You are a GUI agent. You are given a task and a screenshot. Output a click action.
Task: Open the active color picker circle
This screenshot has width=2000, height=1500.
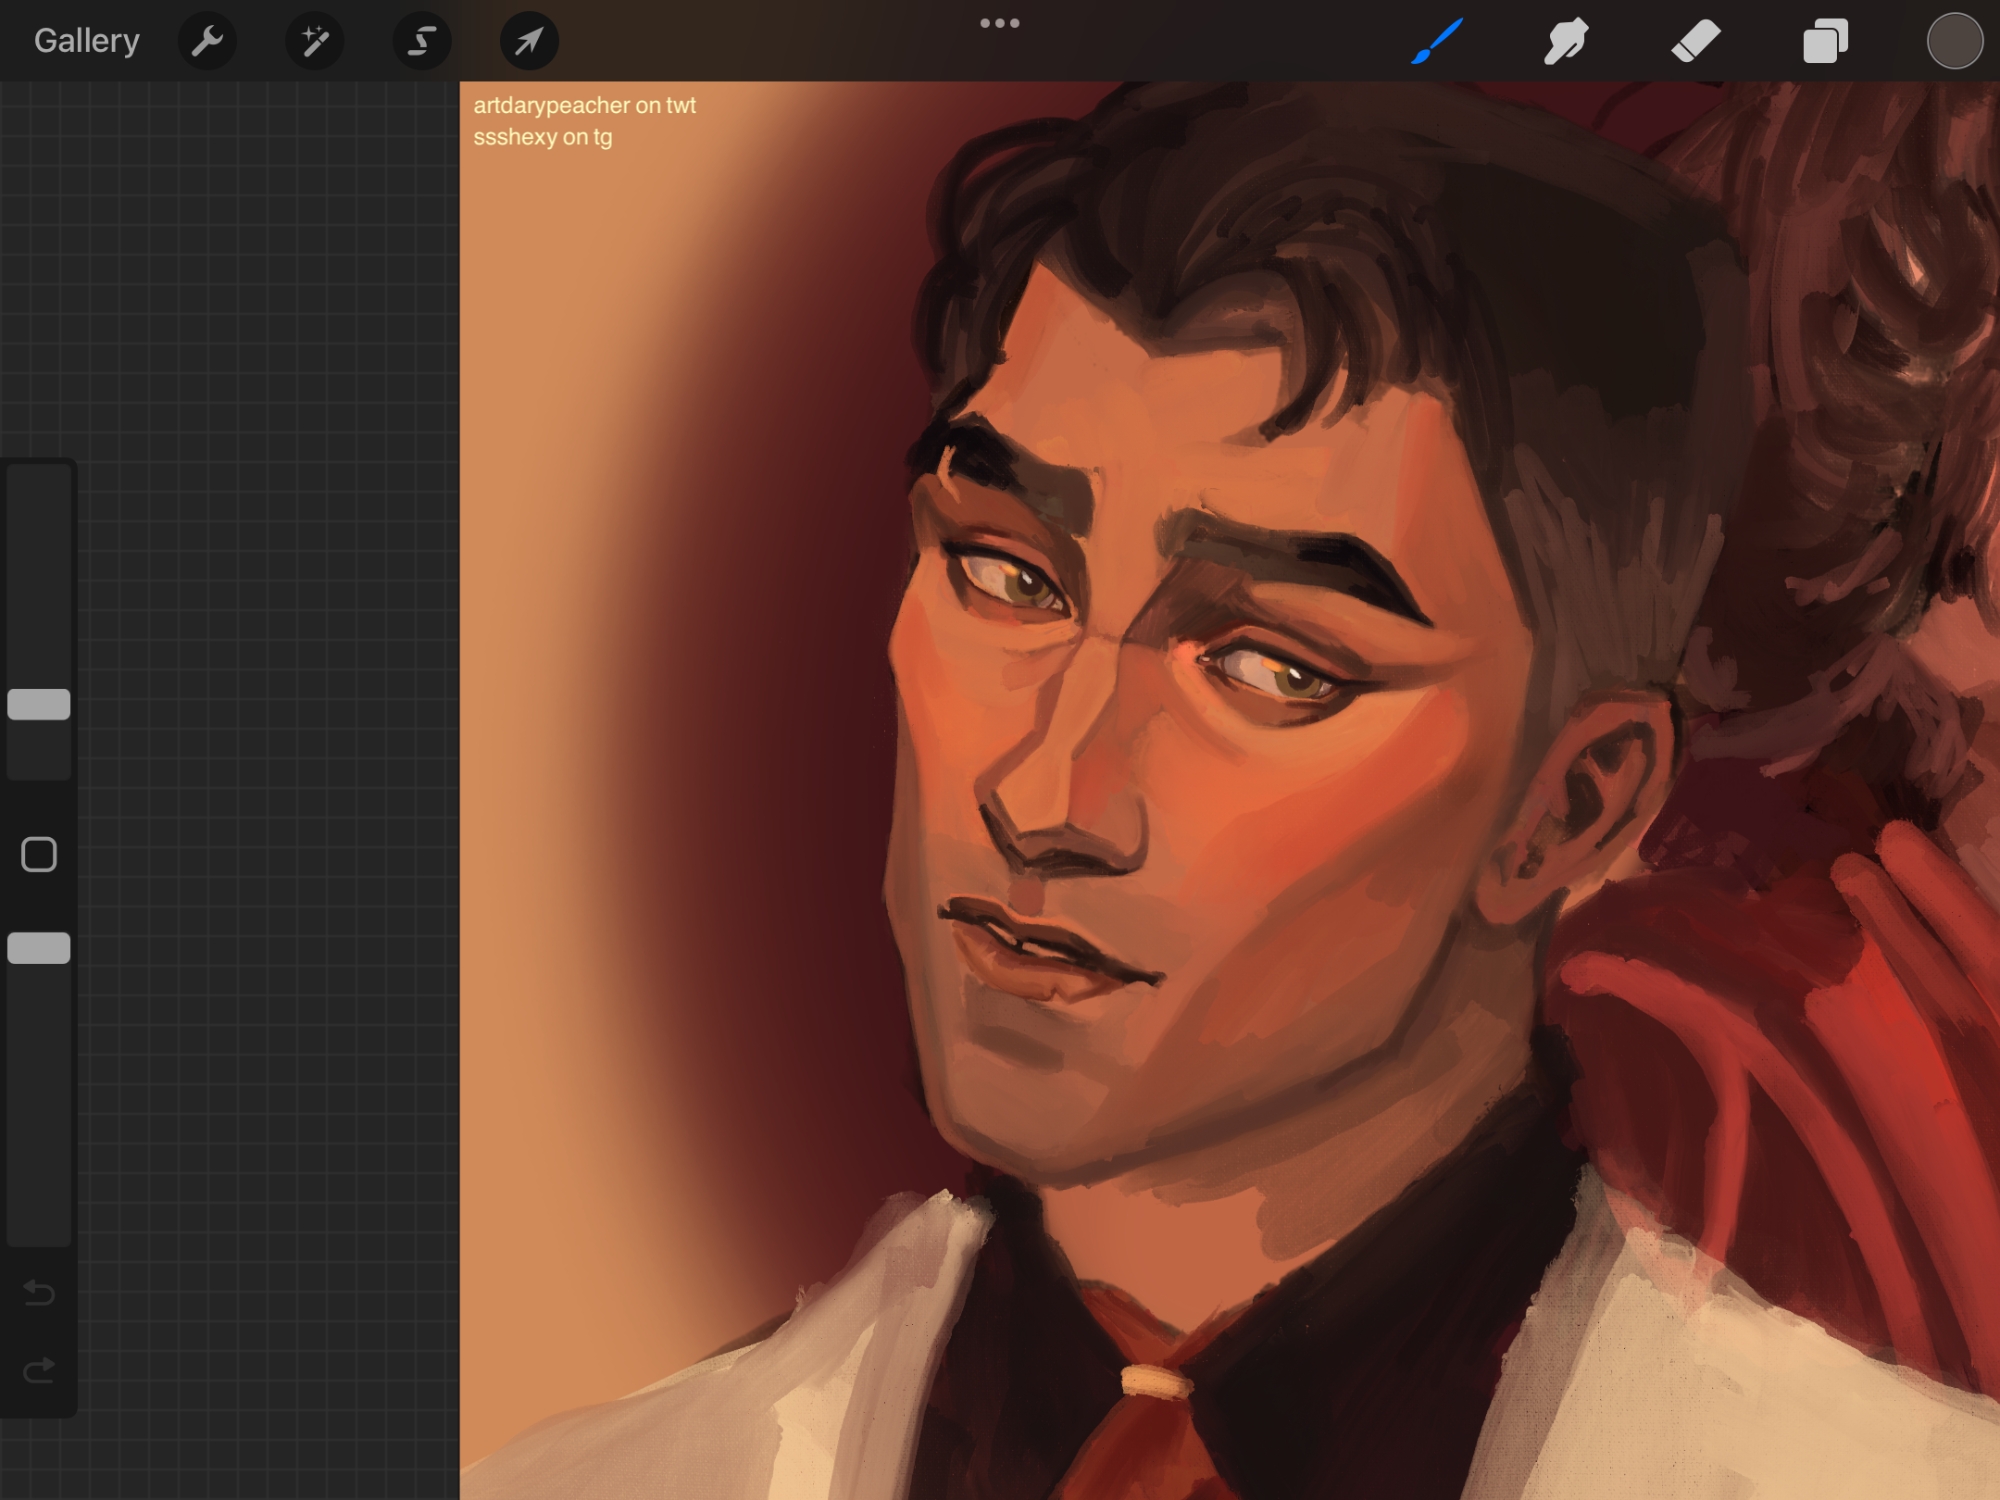coord(1954,41)
